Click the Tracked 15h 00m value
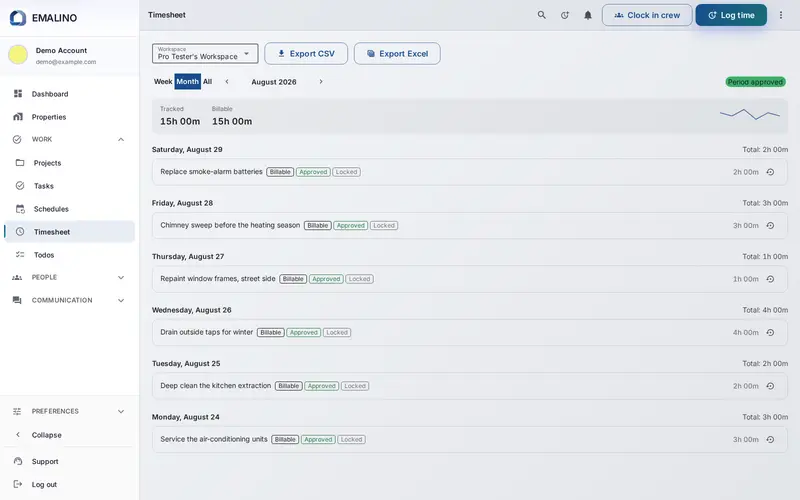The width and height of the screenshot is (800, 500). (180, 121)
